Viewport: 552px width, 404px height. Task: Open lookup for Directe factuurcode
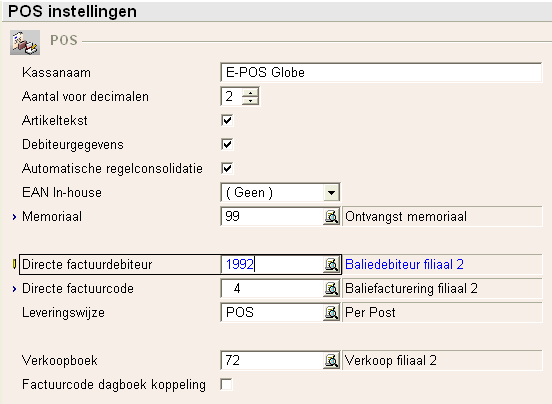click(331, 289)
